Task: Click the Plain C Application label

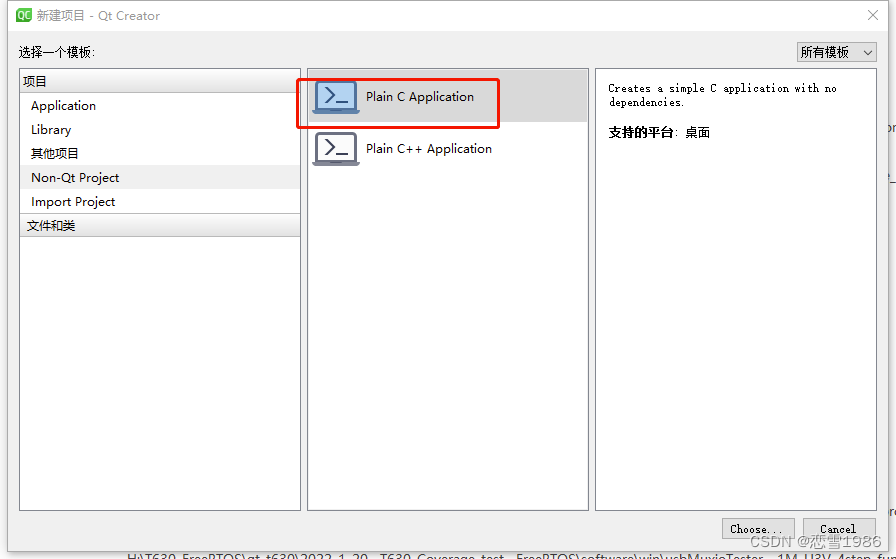Action: (x=420, y=97)
